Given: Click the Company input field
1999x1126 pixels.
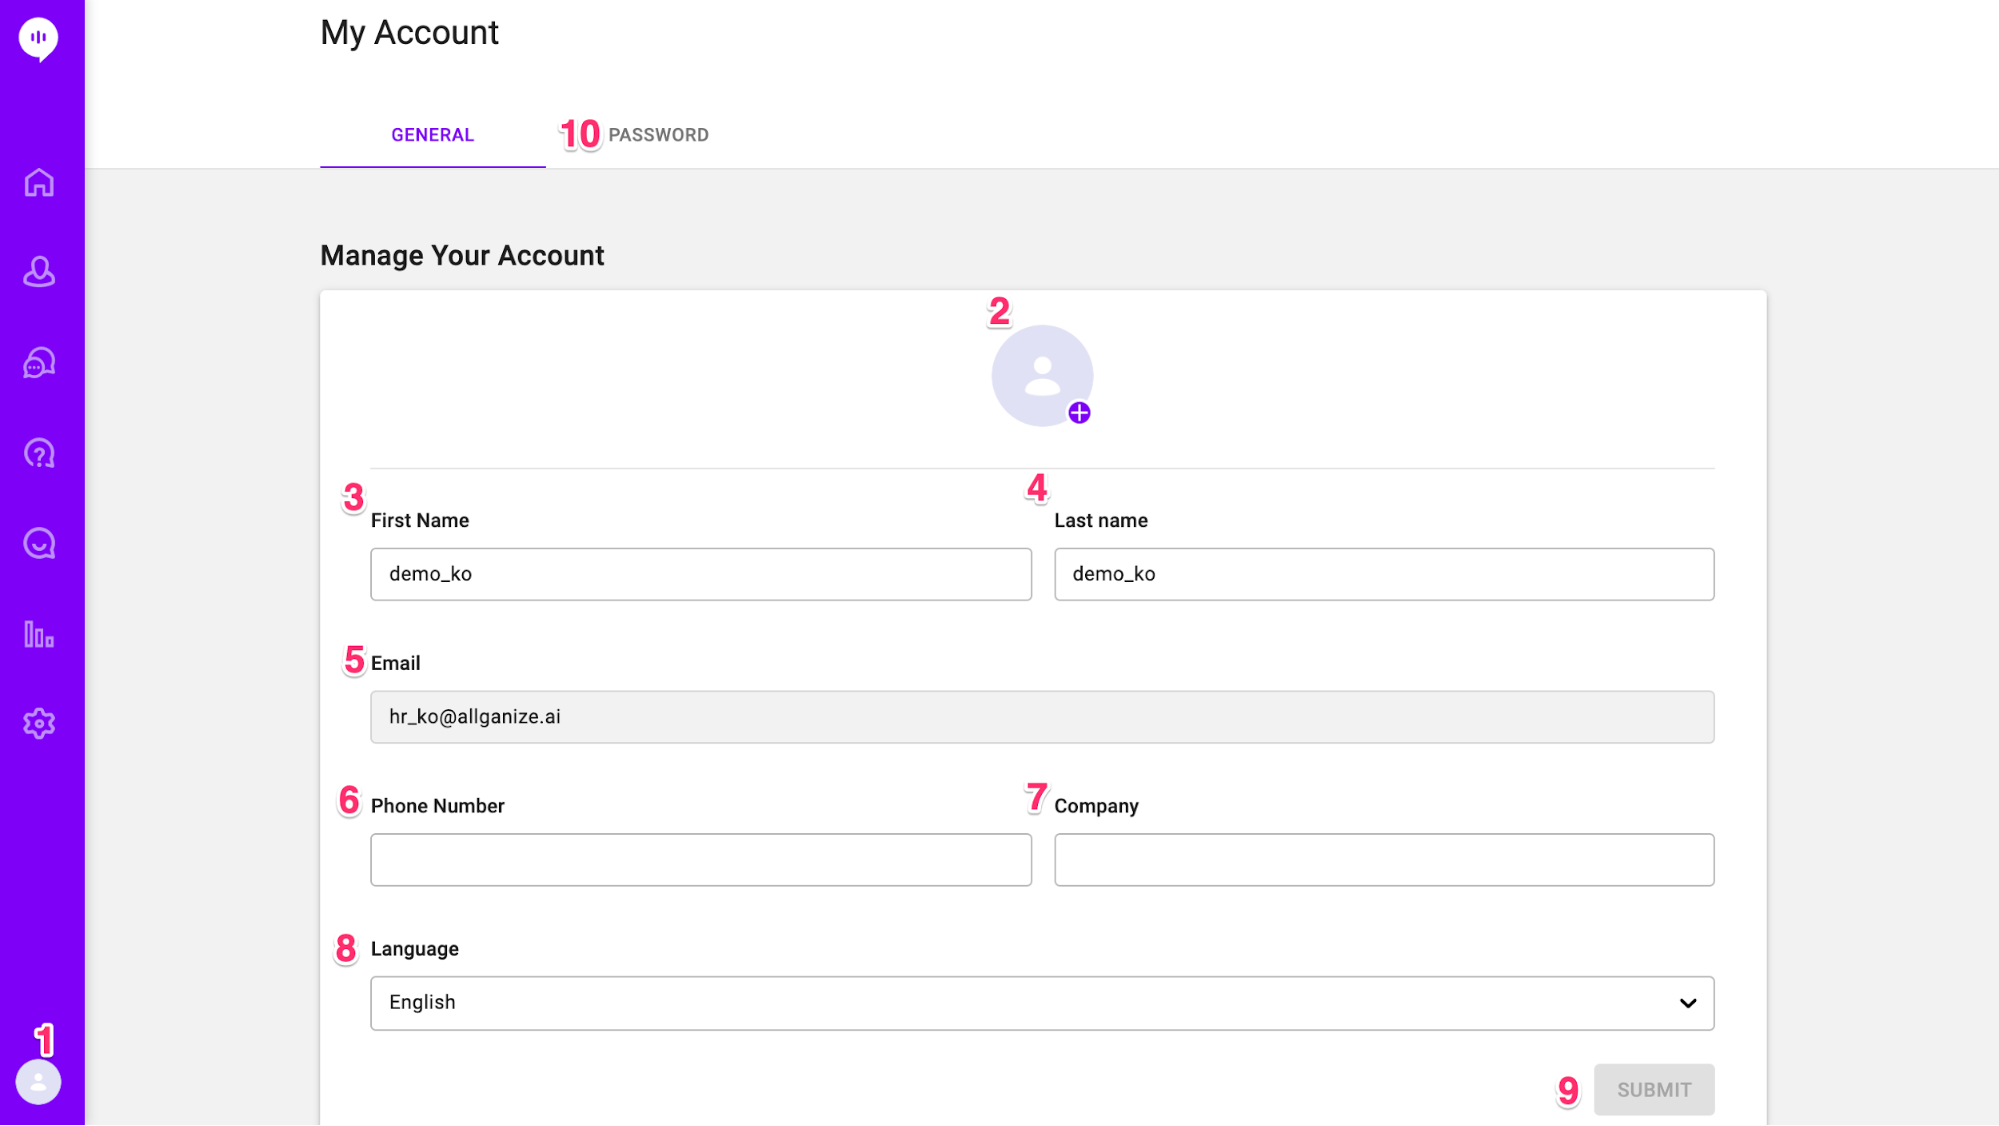Looking at the screenshot, I should pyautogui.click(x=1384, y=860).
